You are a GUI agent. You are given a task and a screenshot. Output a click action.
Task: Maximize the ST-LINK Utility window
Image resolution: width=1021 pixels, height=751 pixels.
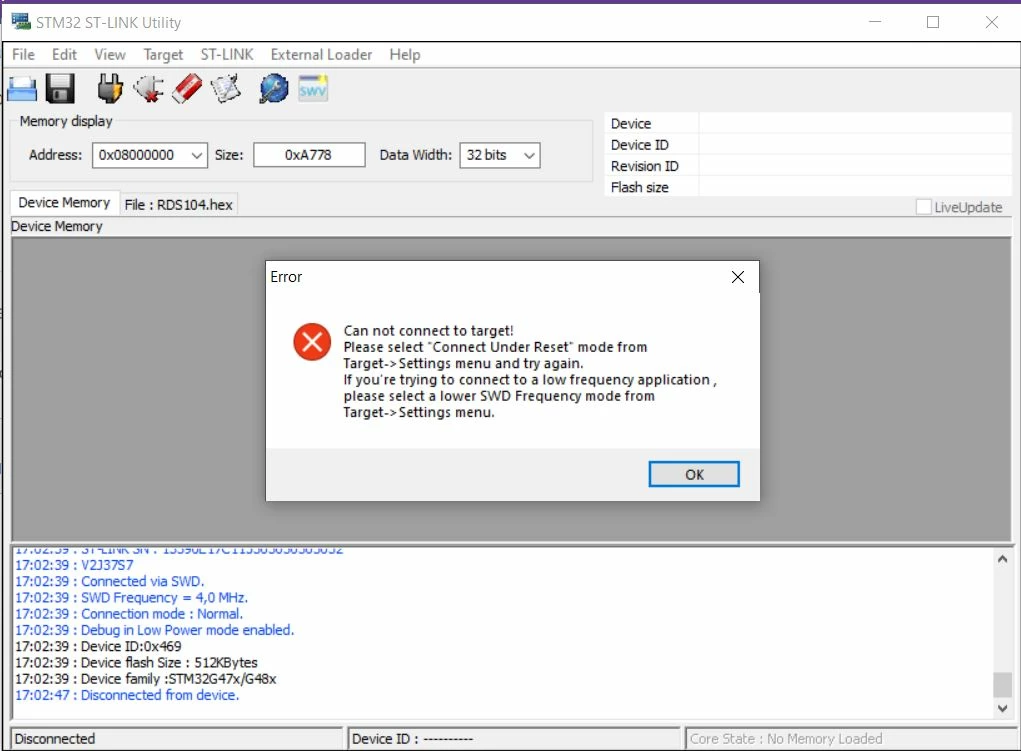933,22
